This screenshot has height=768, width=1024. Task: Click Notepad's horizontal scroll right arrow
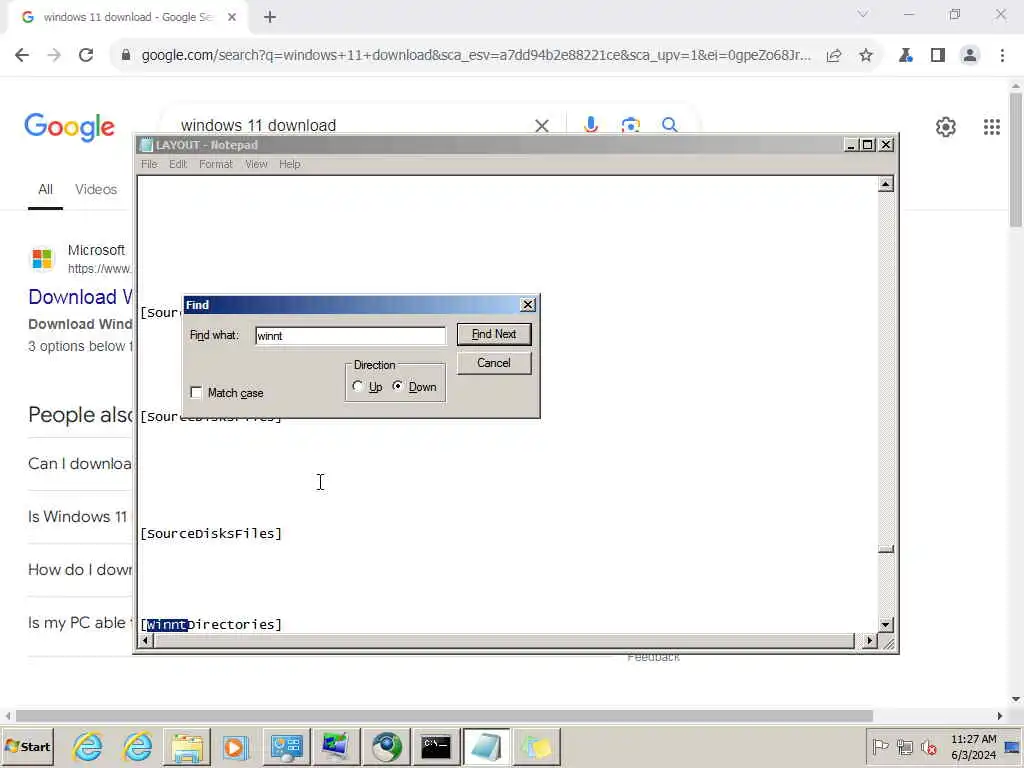(x=869, y=641)
